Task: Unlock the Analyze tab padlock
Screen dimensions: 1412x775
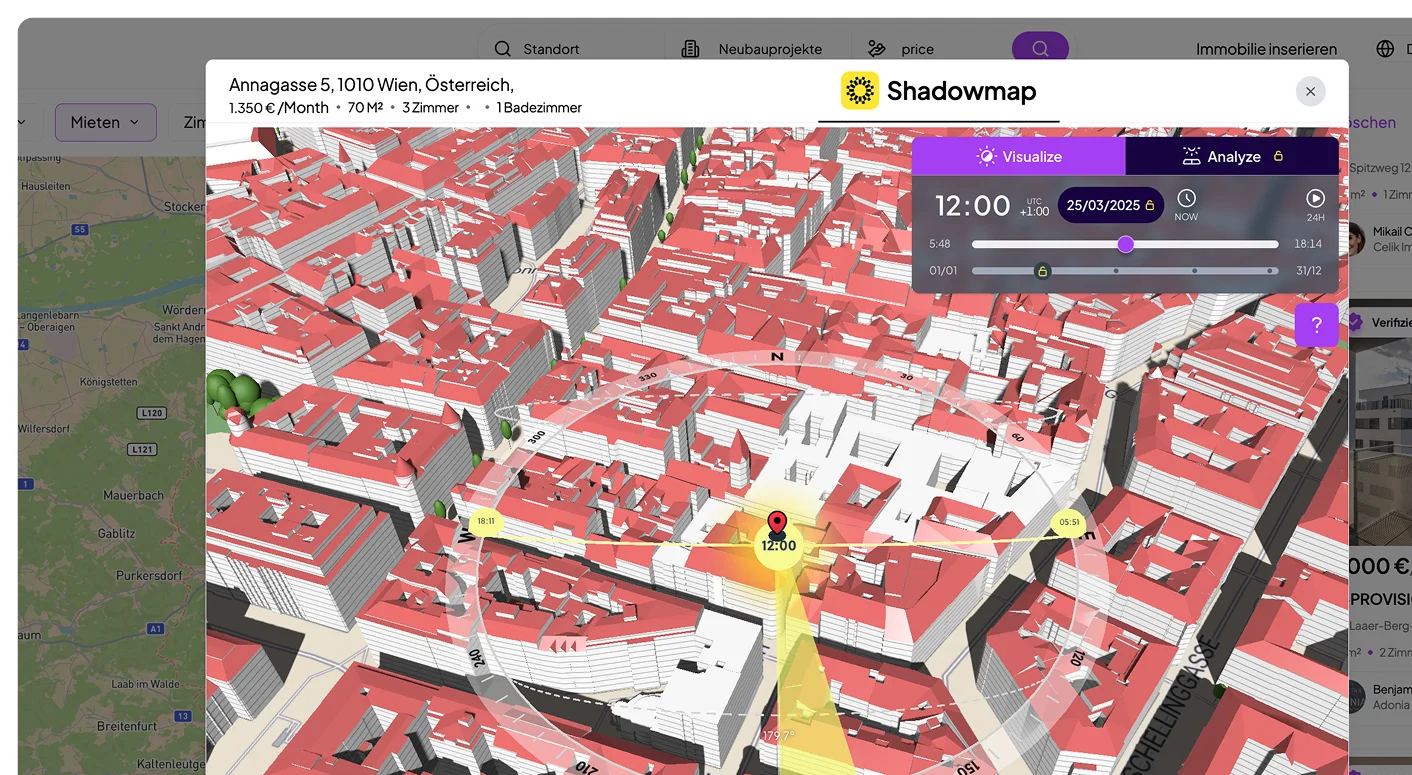Action: (1279, 156)
